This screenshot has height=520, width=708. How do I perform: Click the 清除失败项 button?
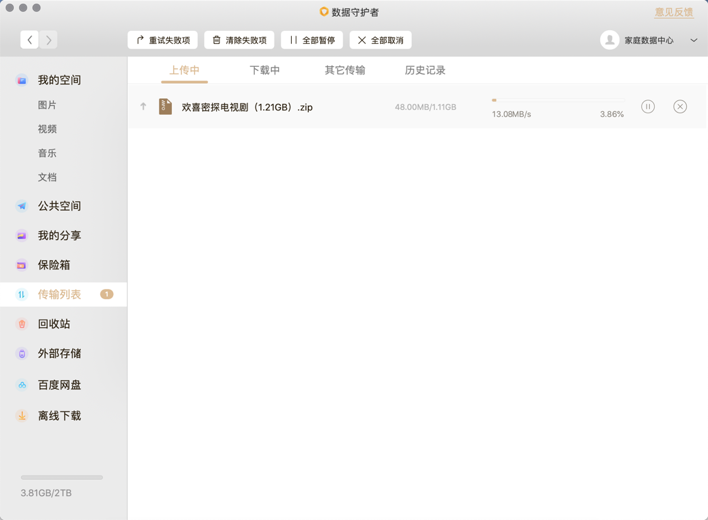pyautogui.click(x=240, y=40)
